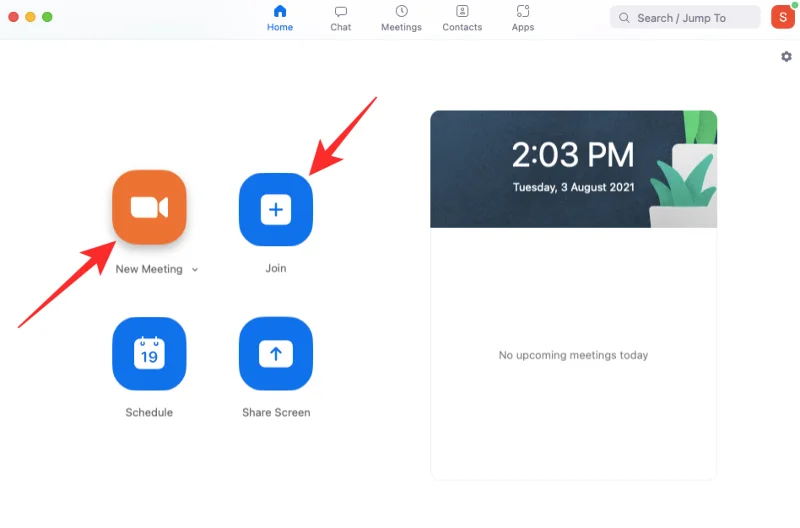Click the 2:03 PM clock banner
This screenshot has width=800, height=528.
[573, 168]
